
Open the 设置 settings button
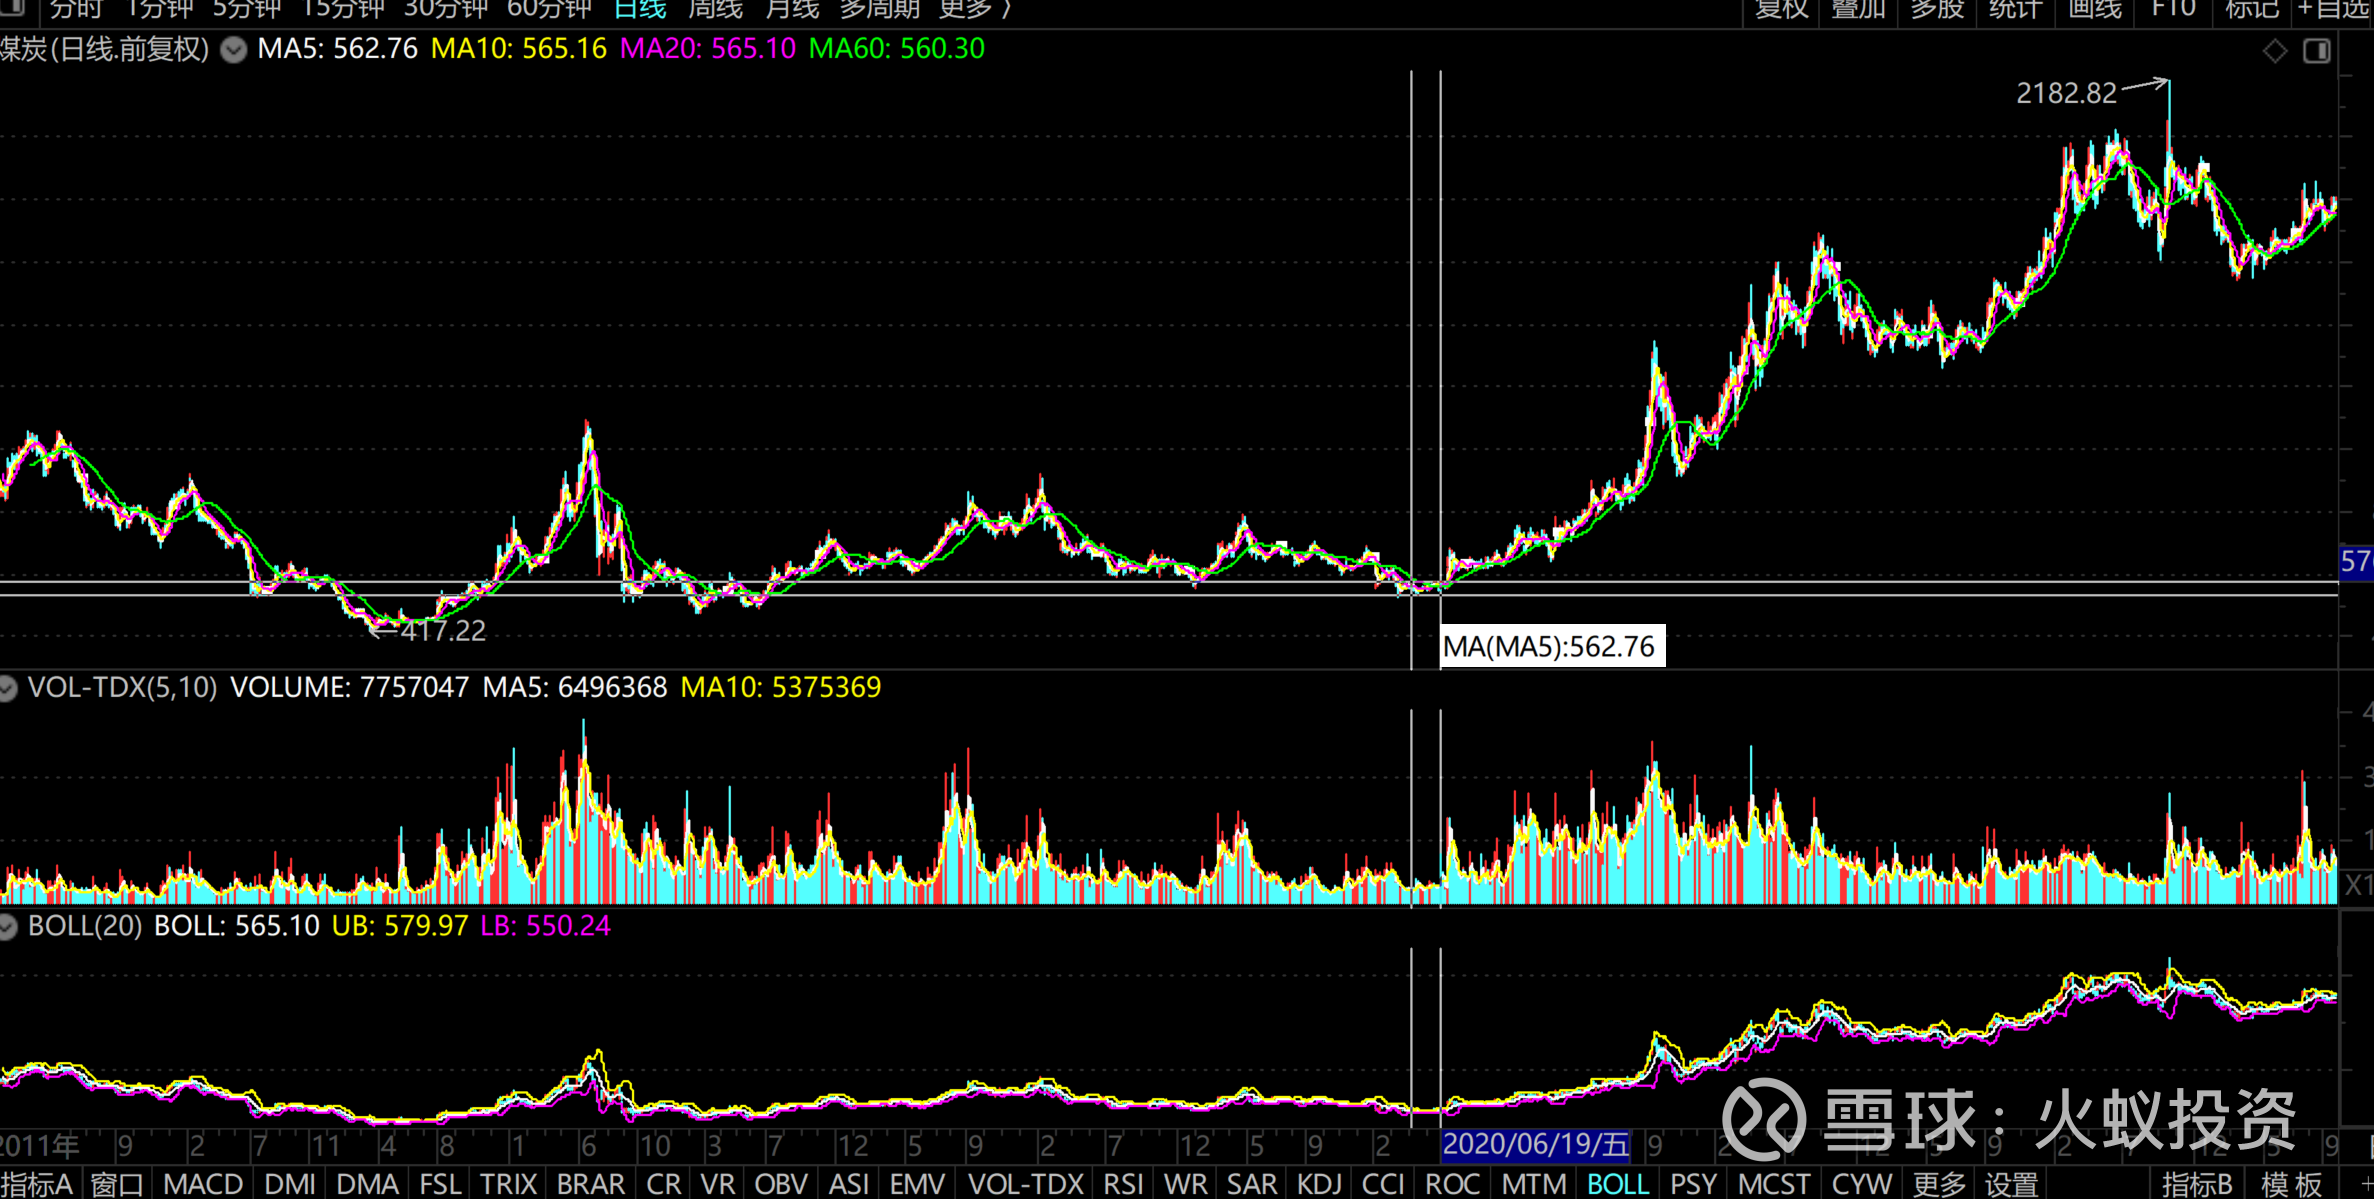click(2012, 1184)
